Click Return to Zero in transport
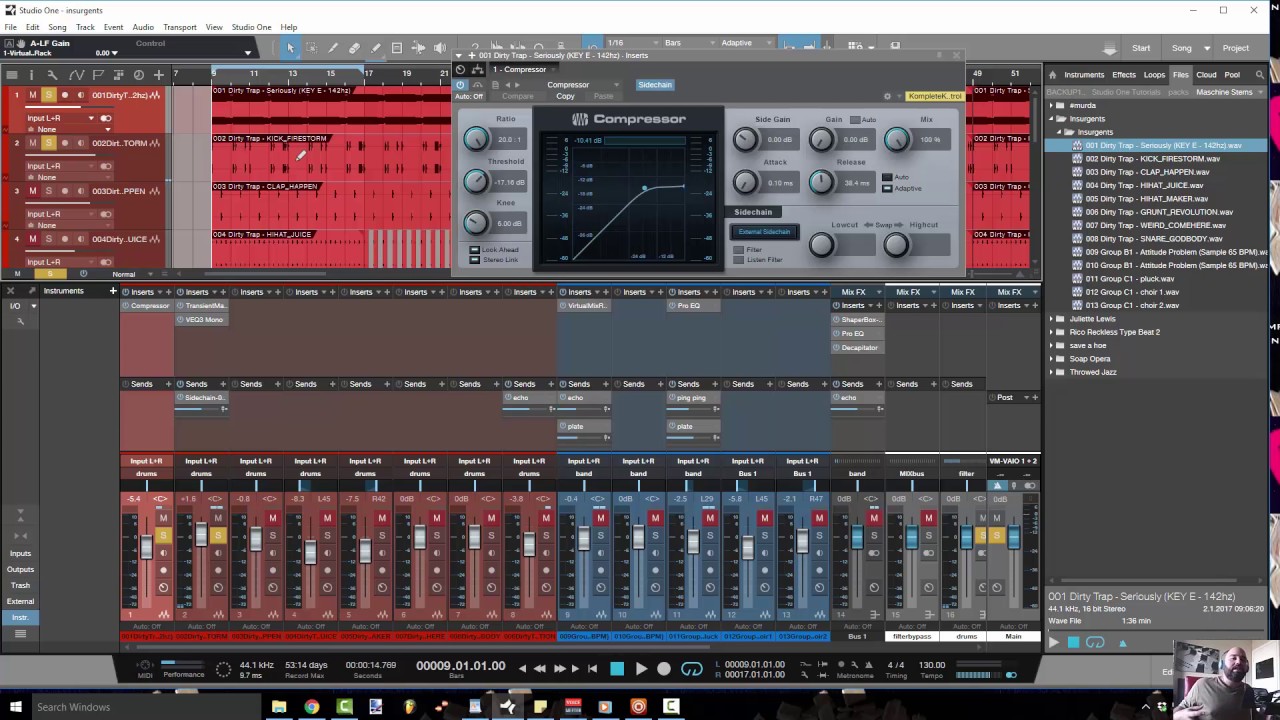Viewport: 1280px width, 720px height. (591, 669)
